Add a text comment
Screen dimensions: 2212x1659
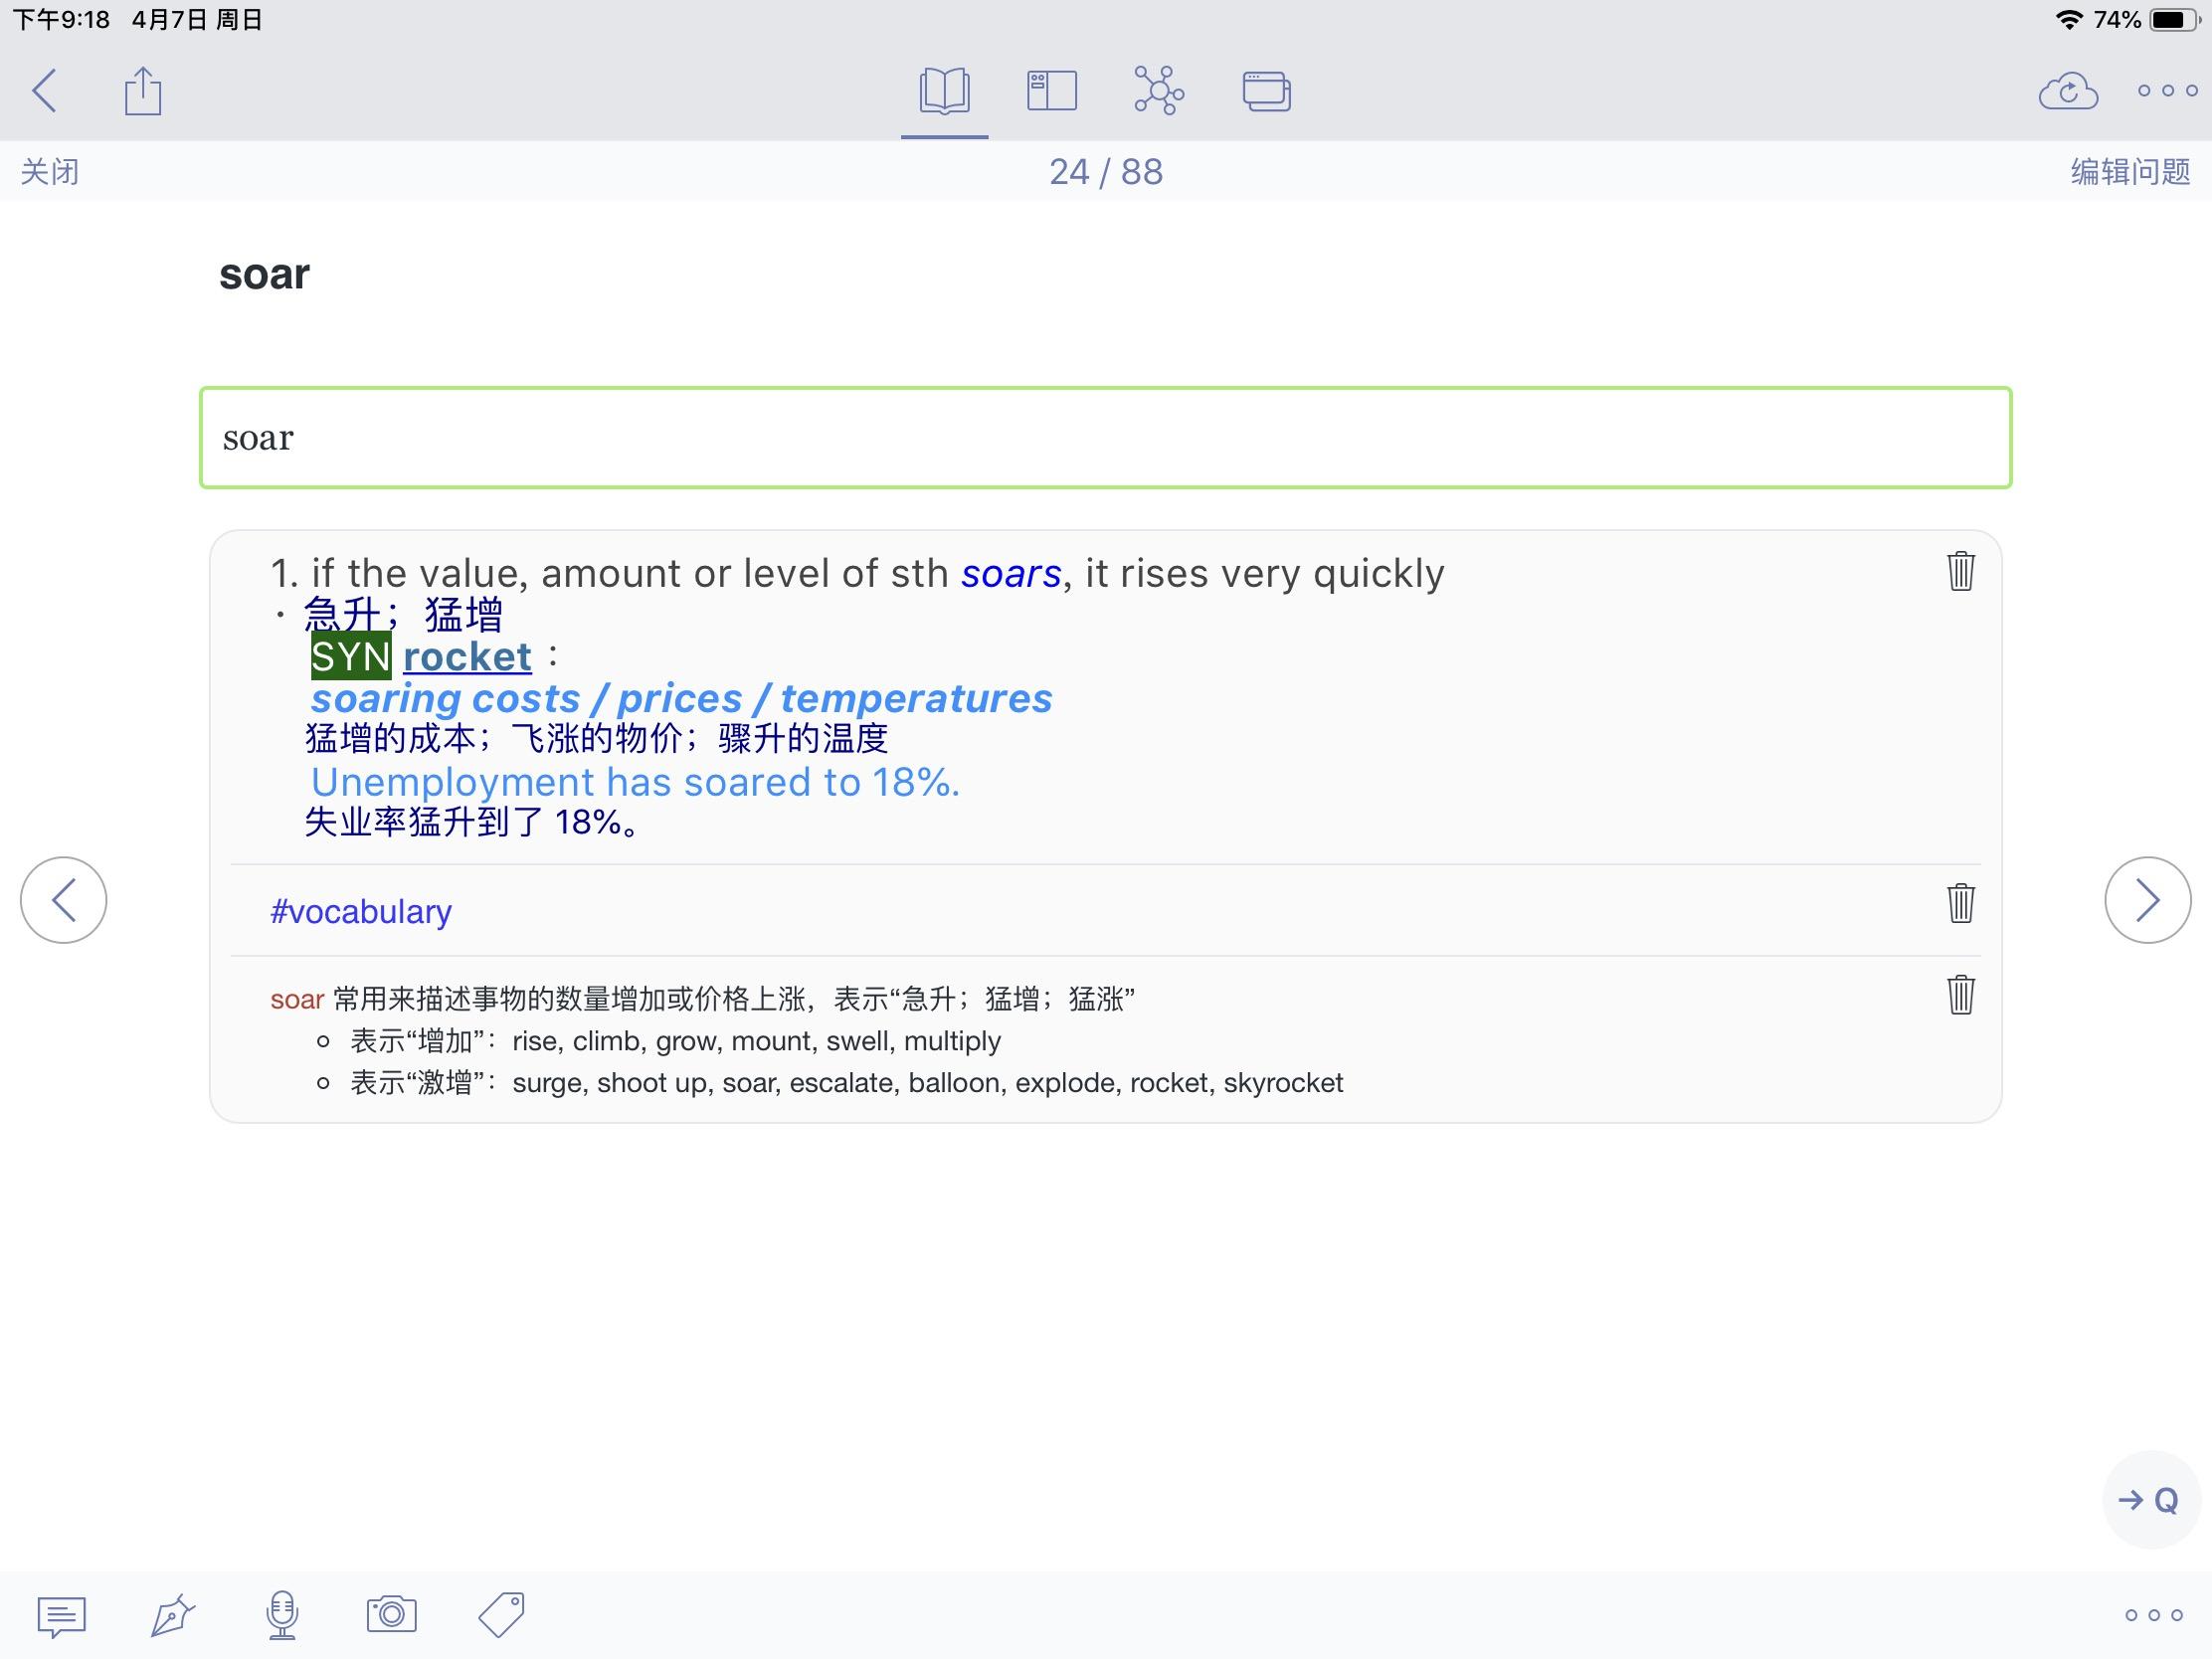point(62,1615)
